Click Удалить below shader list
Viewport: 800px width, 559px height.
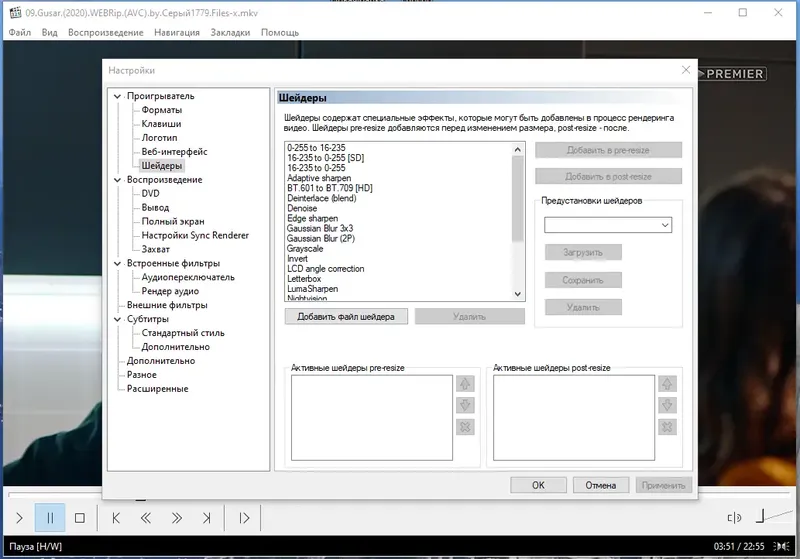tap(469, 316)
